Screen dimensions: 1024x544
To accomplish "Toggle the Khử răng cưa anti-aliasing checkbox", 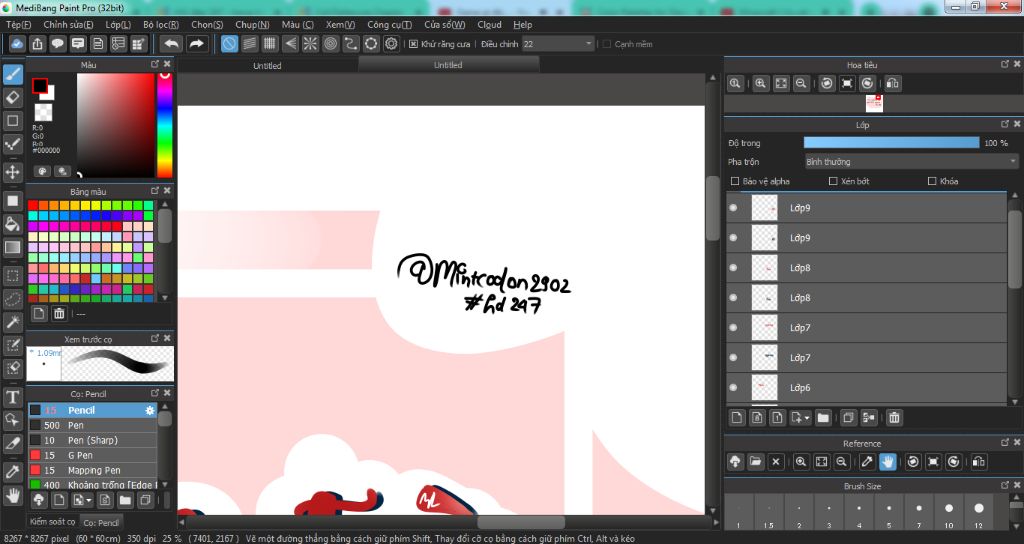I will click(413, 44).
